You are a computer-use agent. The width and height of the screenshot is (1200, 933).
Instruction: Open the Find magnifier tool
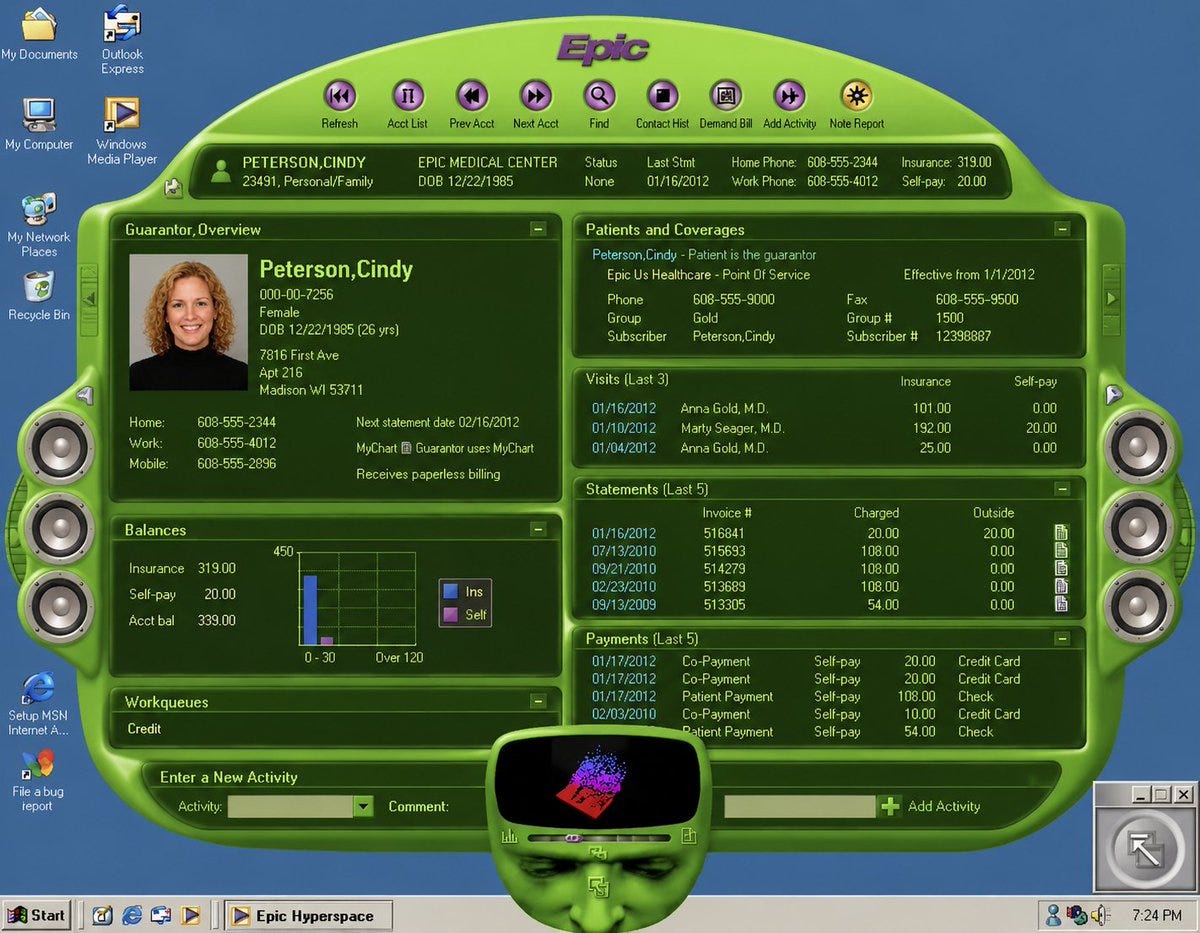tap(600, 96)
